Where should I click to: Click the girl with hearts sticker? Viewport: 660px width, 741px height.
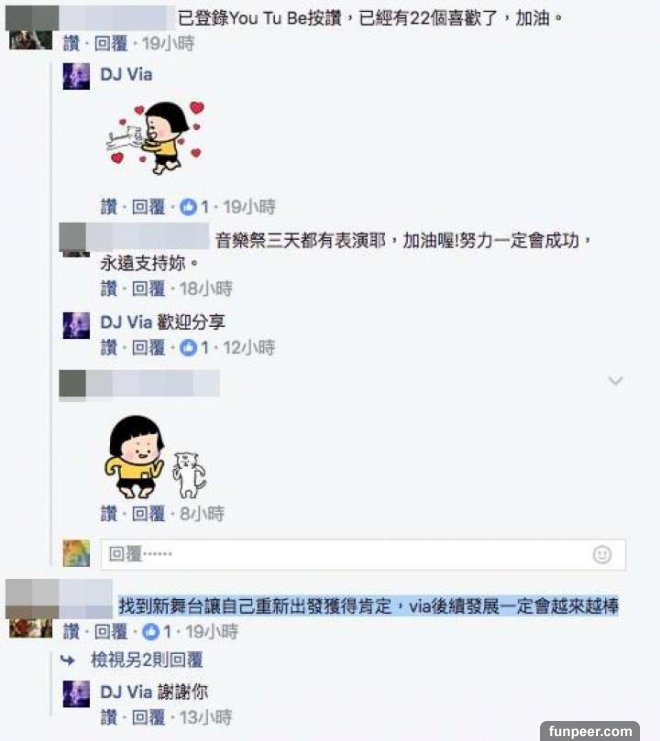click(x=155, y=138)
